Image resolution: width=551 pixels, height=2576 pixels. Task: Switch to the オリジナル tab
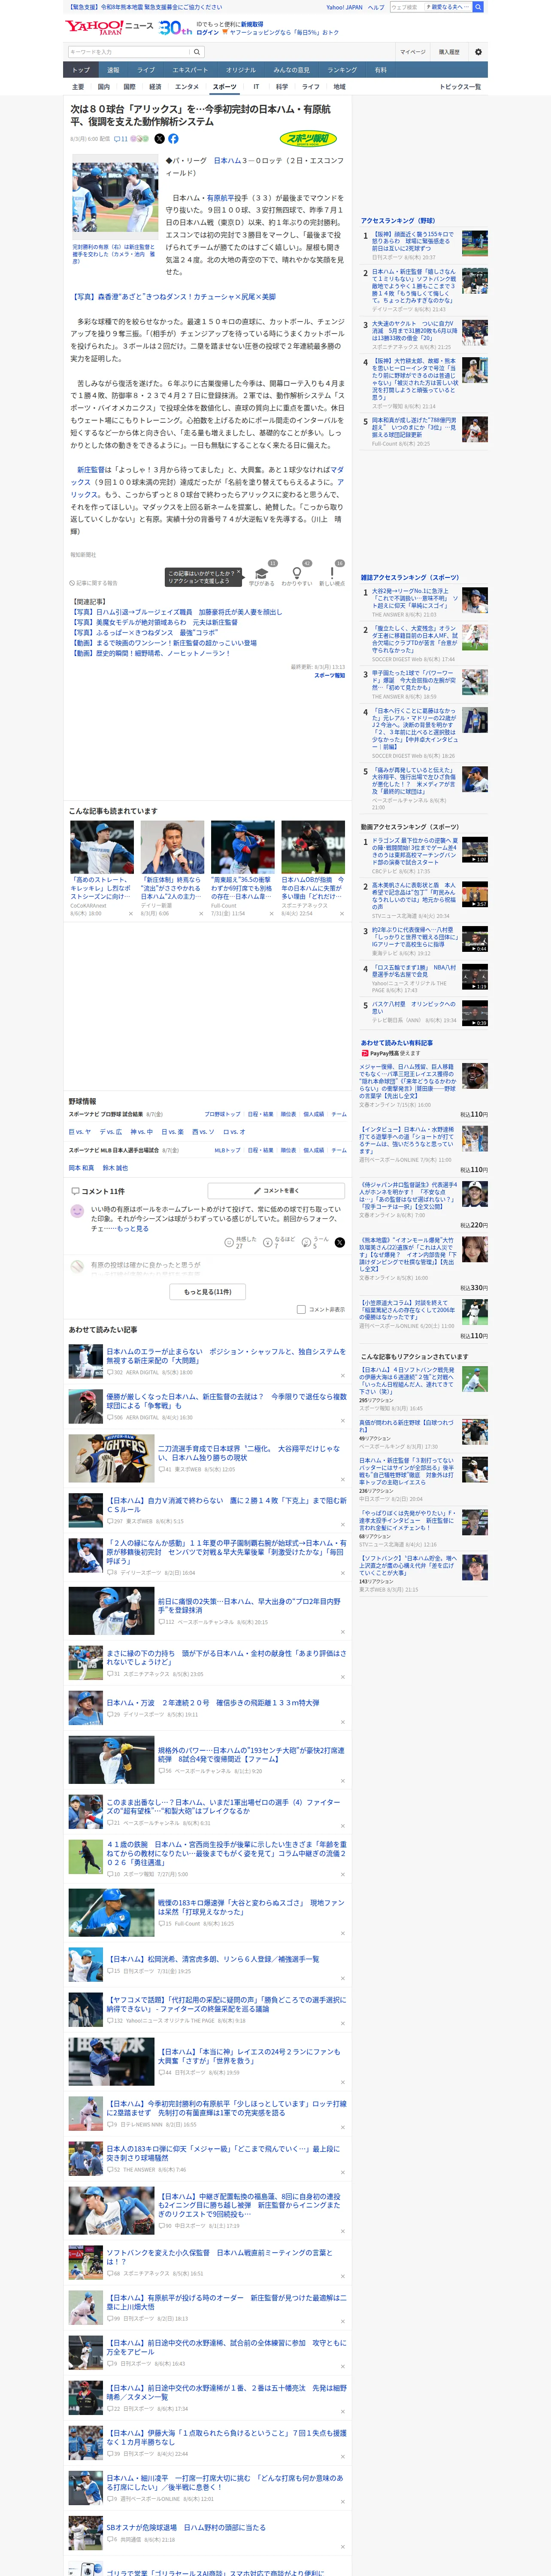(x=241, y=70)
